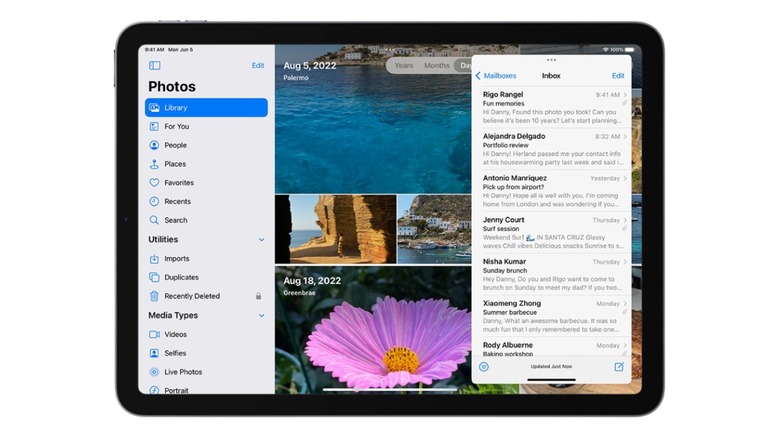Click the Selfies icon

pyautogui.click(x=154, y=353)
